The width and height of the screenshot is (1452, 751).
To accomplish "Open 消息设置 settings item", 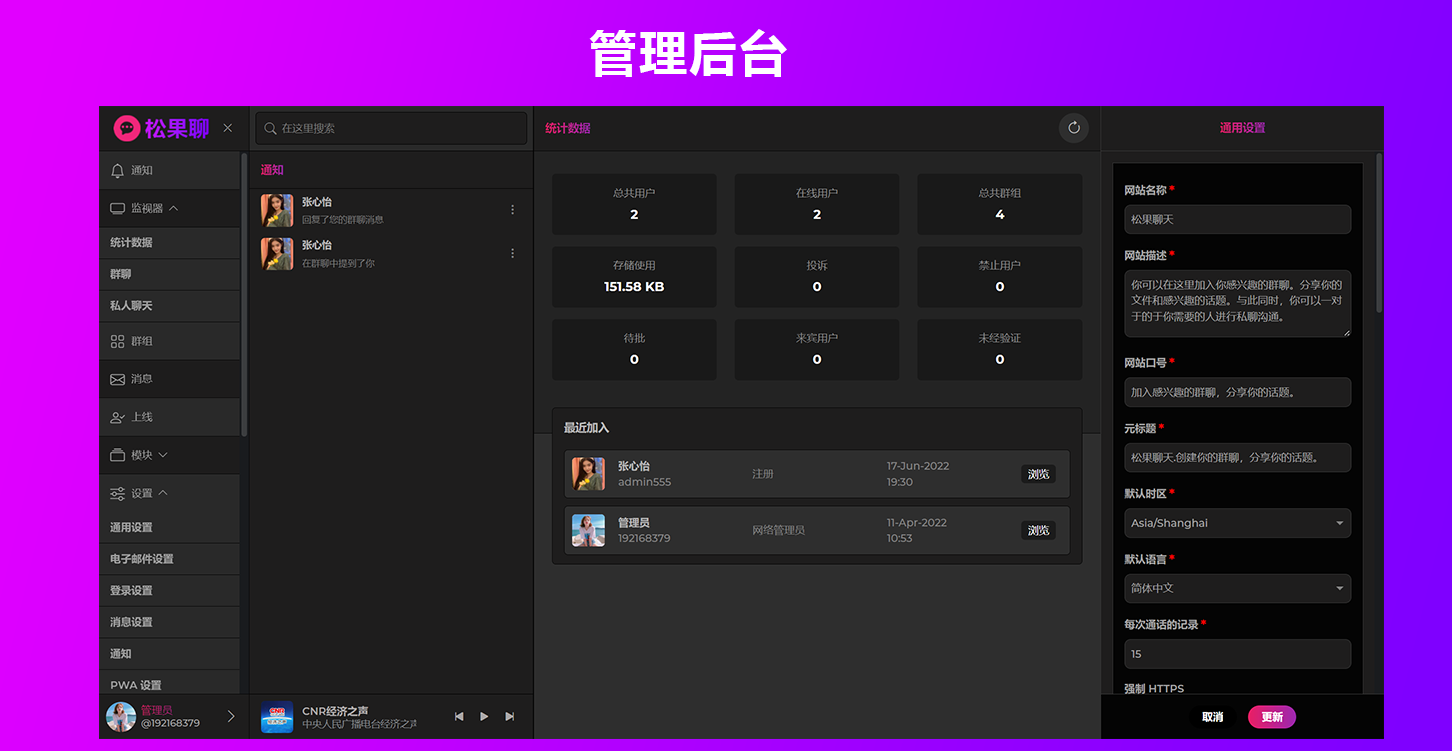I will 170,622.
